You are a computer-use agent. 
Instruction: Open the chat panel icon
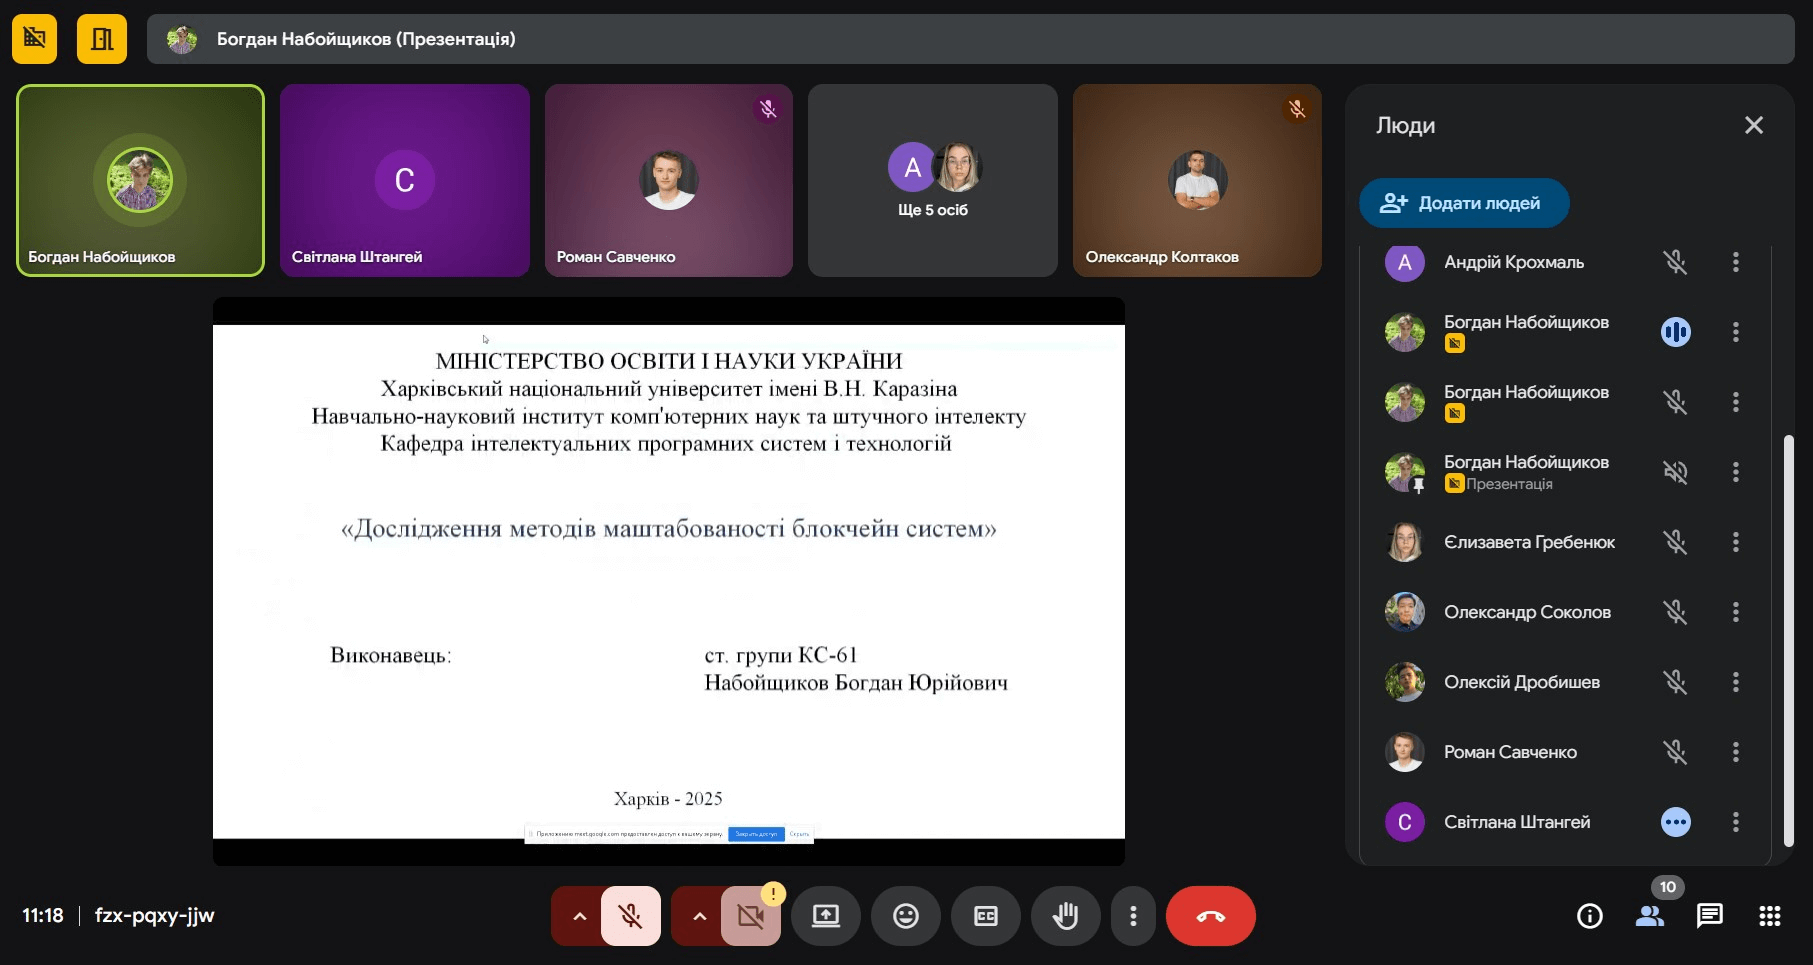click(x=1709, y=916)
